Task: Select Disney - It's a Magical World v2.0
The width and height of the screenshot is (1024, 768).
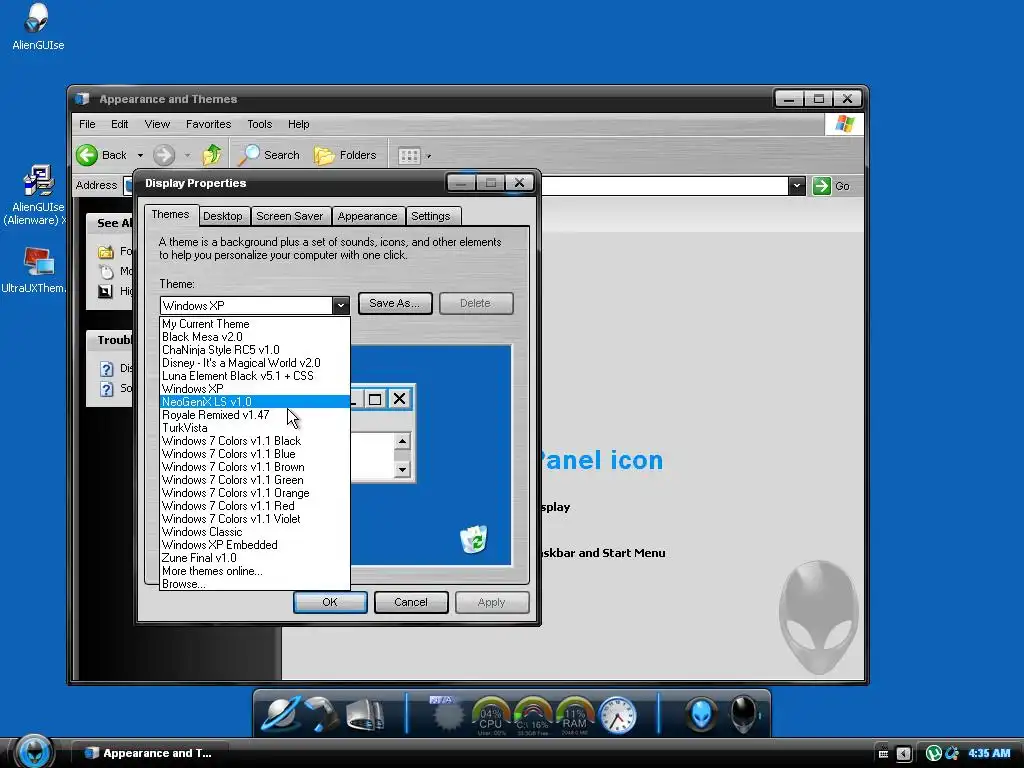Action: coord(255,363)
